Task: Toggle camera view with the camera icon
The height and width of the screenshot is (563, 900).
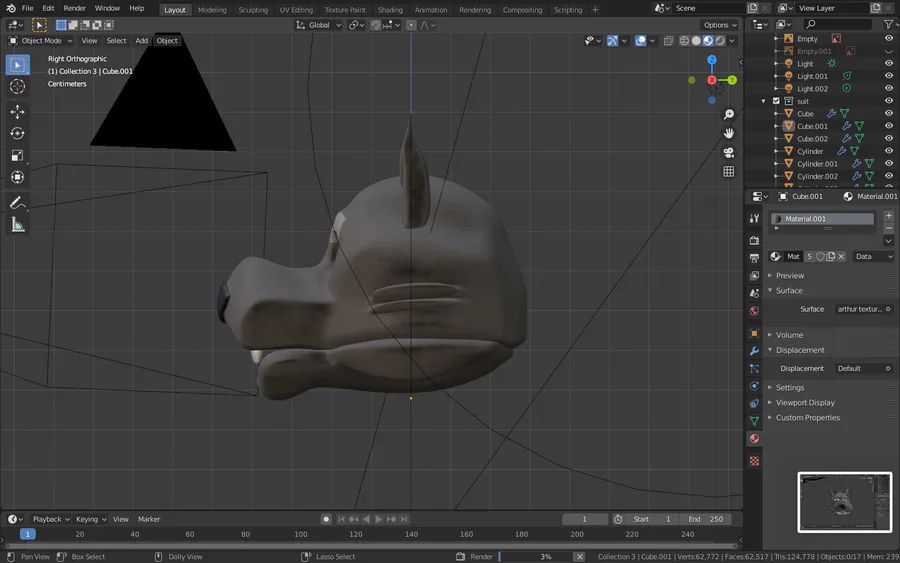Action: (728, 153)
